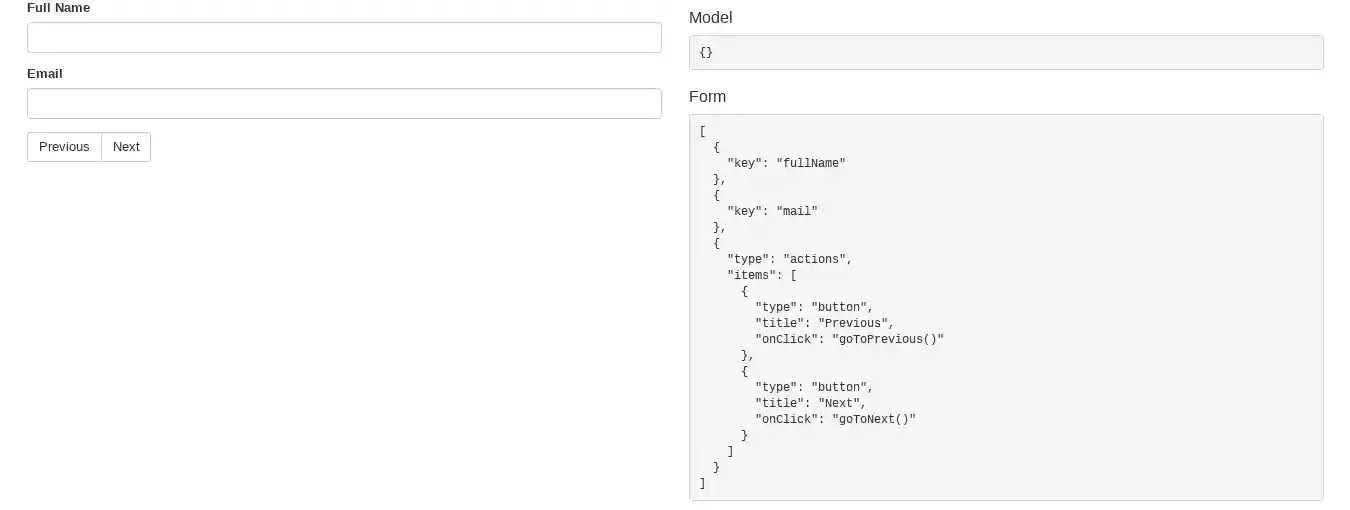Click the "type": "actions" line
Viewport: 1350px width, 510px height.
[789, 259]
